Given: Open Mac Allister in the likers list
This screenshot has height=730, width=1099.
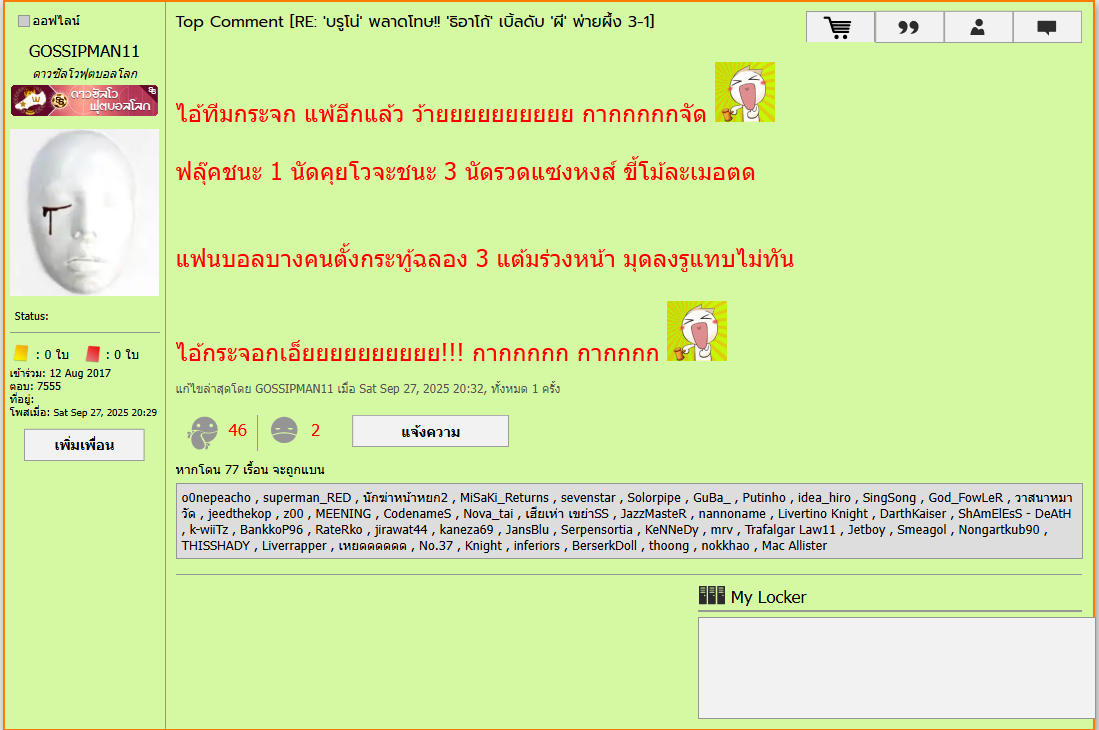Looking at the screenshot, I should pos(794,545).
